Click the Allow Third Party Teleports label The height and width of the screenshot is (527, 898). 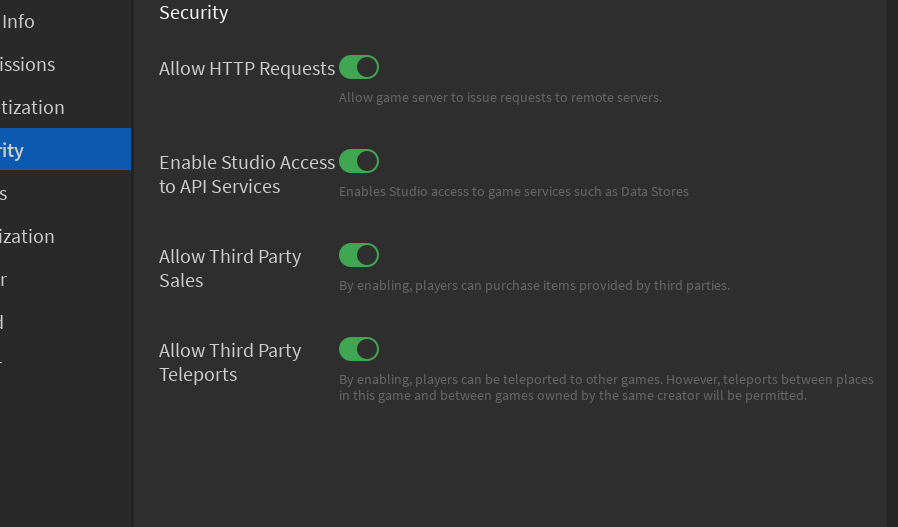click(x=230, y=362)
